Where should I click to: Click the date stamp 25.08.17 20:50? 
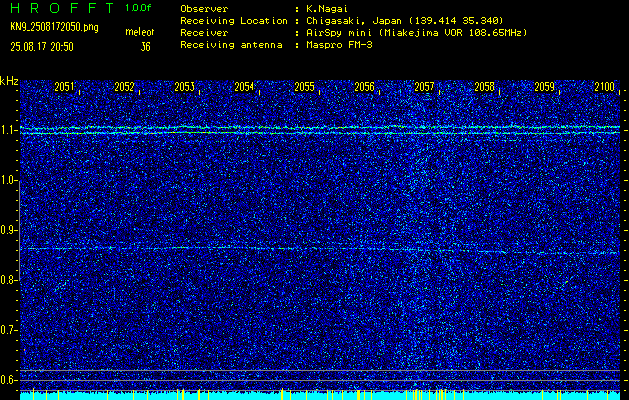tap(42, 47)
